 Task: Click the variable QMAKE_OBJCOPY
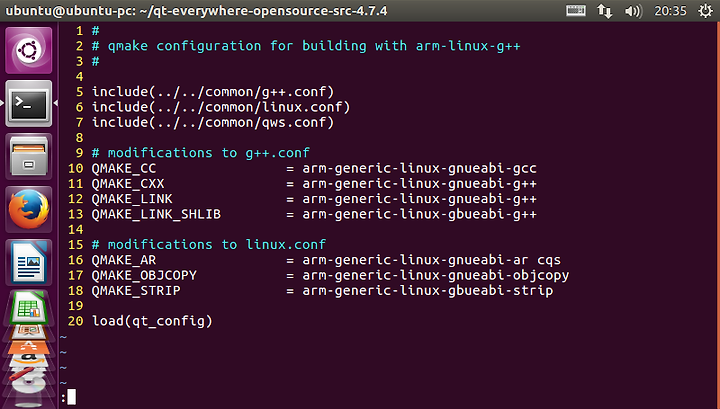pyautogui.click(x=144, y=275)
